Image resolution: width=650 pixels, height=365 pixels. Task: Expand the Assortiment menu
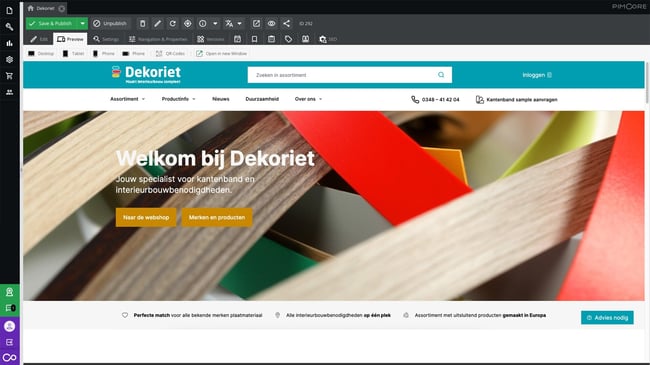tap(127, 99)
